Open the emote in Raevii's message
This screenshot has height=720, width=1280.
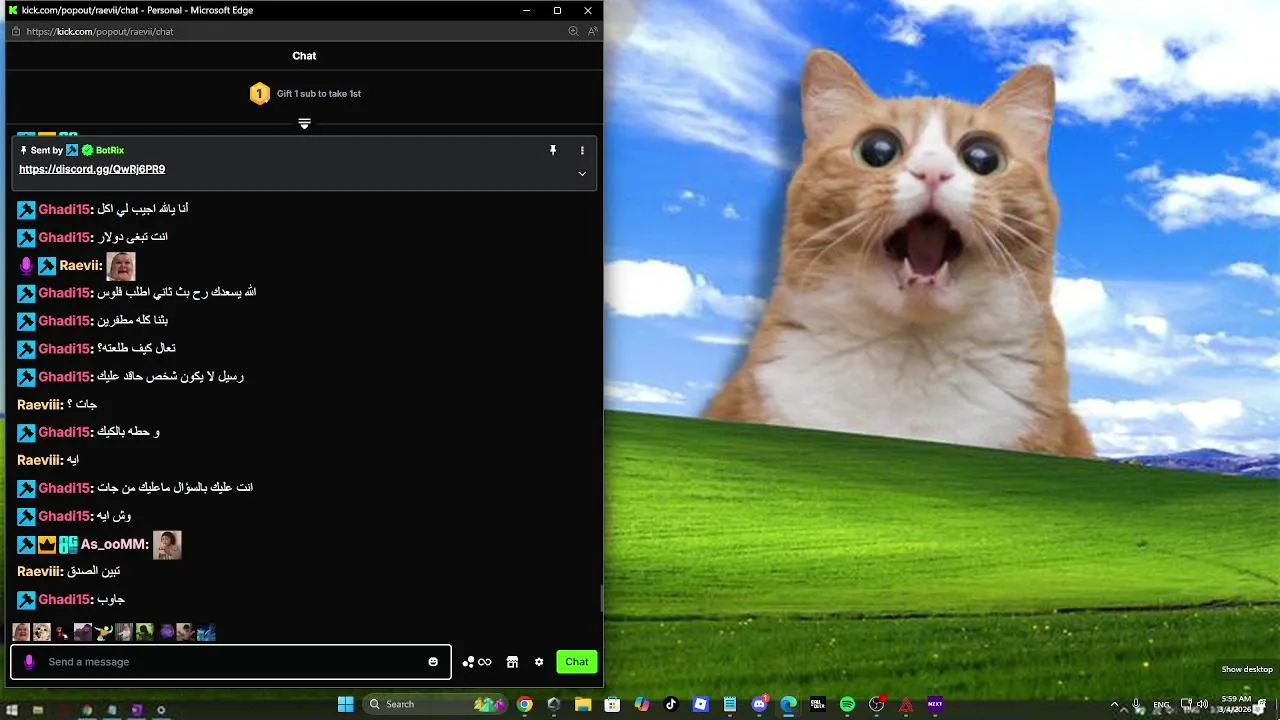(x=120, y=266)
